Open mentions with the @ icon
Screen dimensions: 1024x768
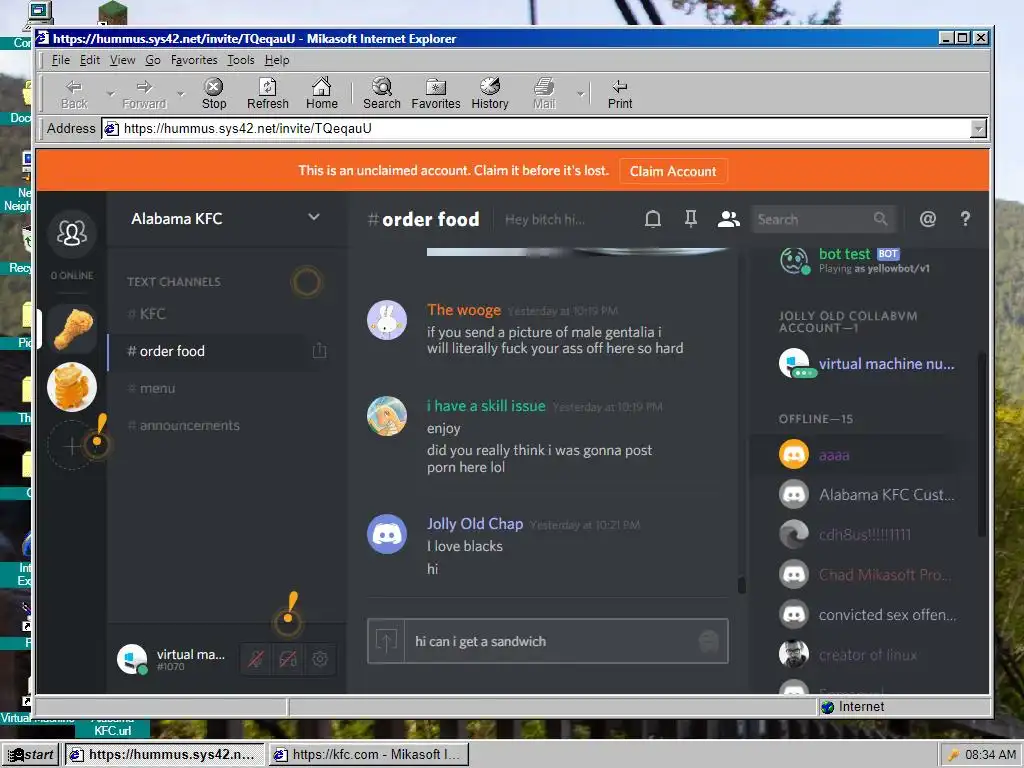click(927, 219)
